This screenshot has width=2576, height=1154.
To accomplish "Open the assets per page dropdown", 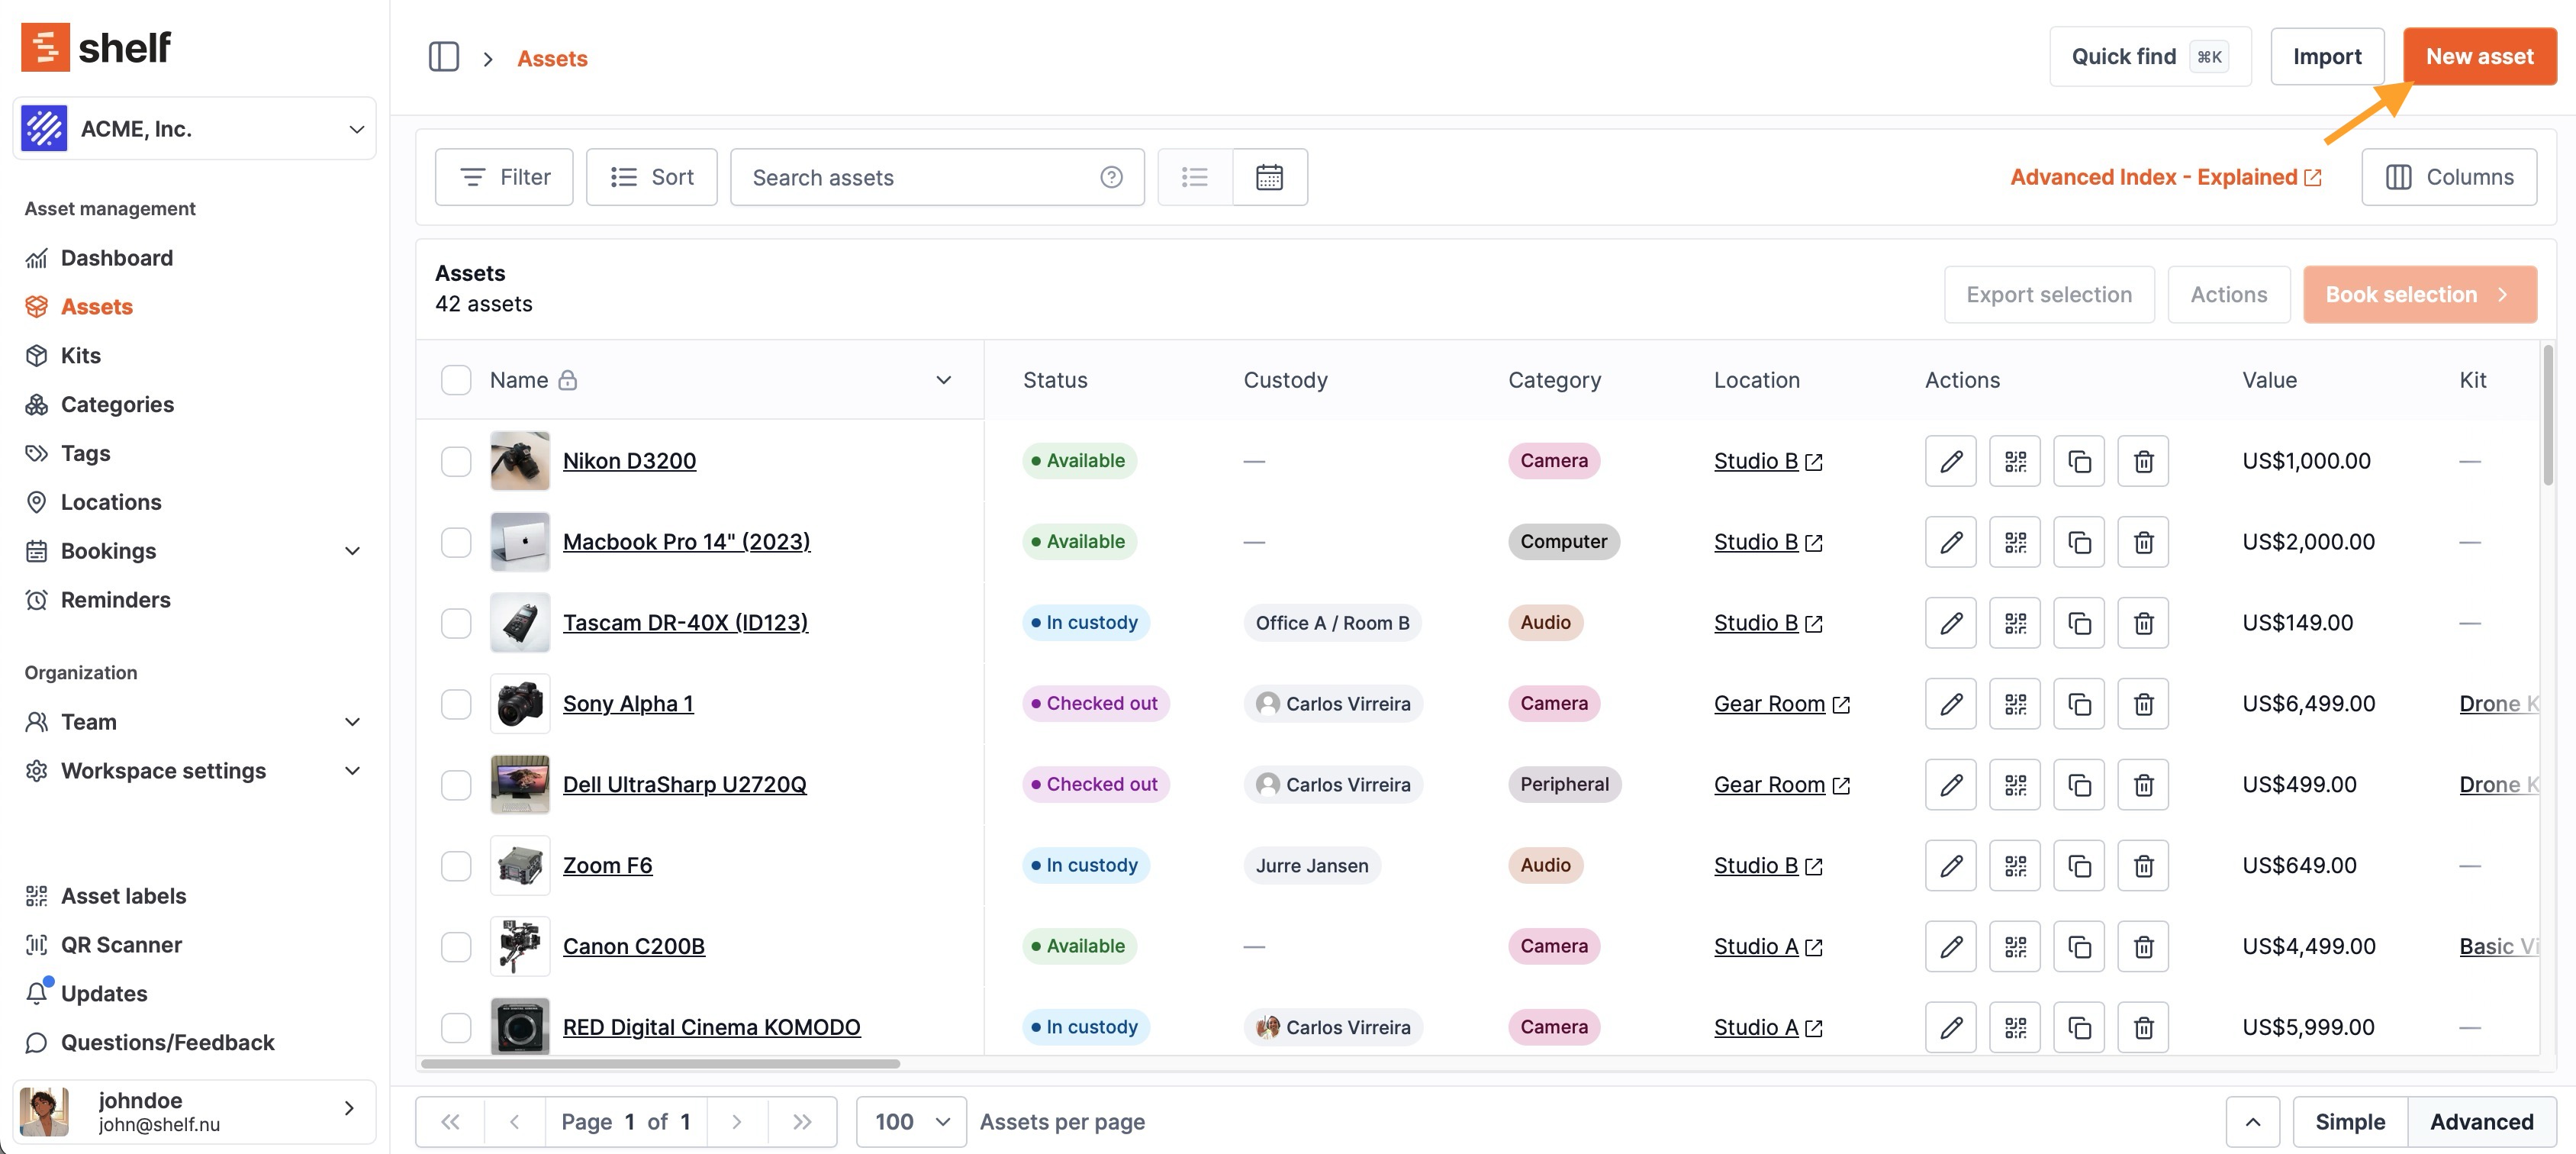I will click(910, 1121).
